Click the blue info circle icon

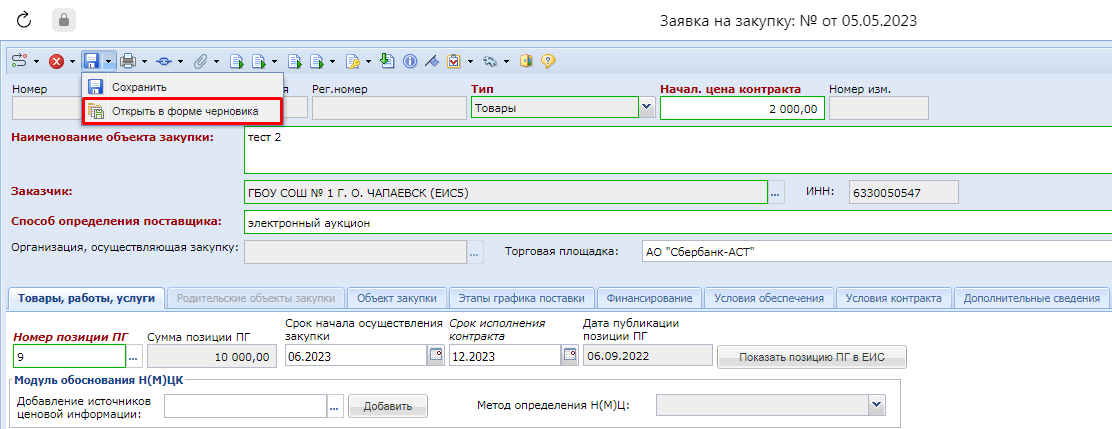[410, 61]
